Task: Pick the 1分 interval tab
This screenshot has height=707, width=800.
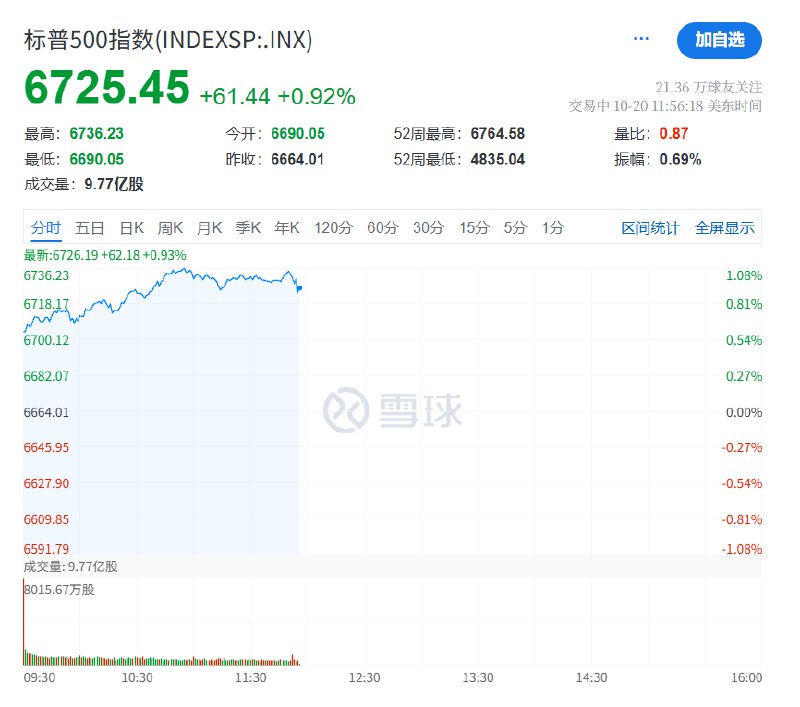Action: coord(553,228)
